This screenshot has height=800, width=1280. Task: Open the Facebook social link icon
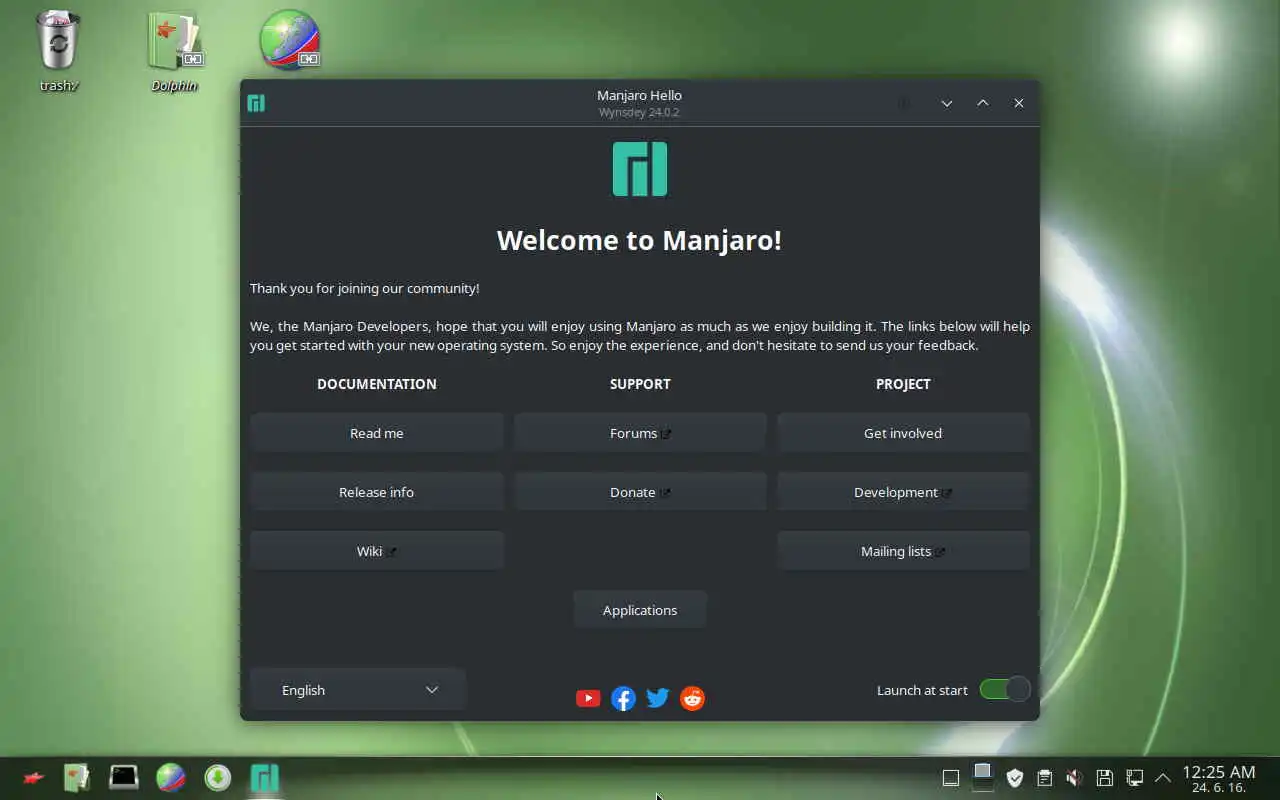click(x=623, y=698)
